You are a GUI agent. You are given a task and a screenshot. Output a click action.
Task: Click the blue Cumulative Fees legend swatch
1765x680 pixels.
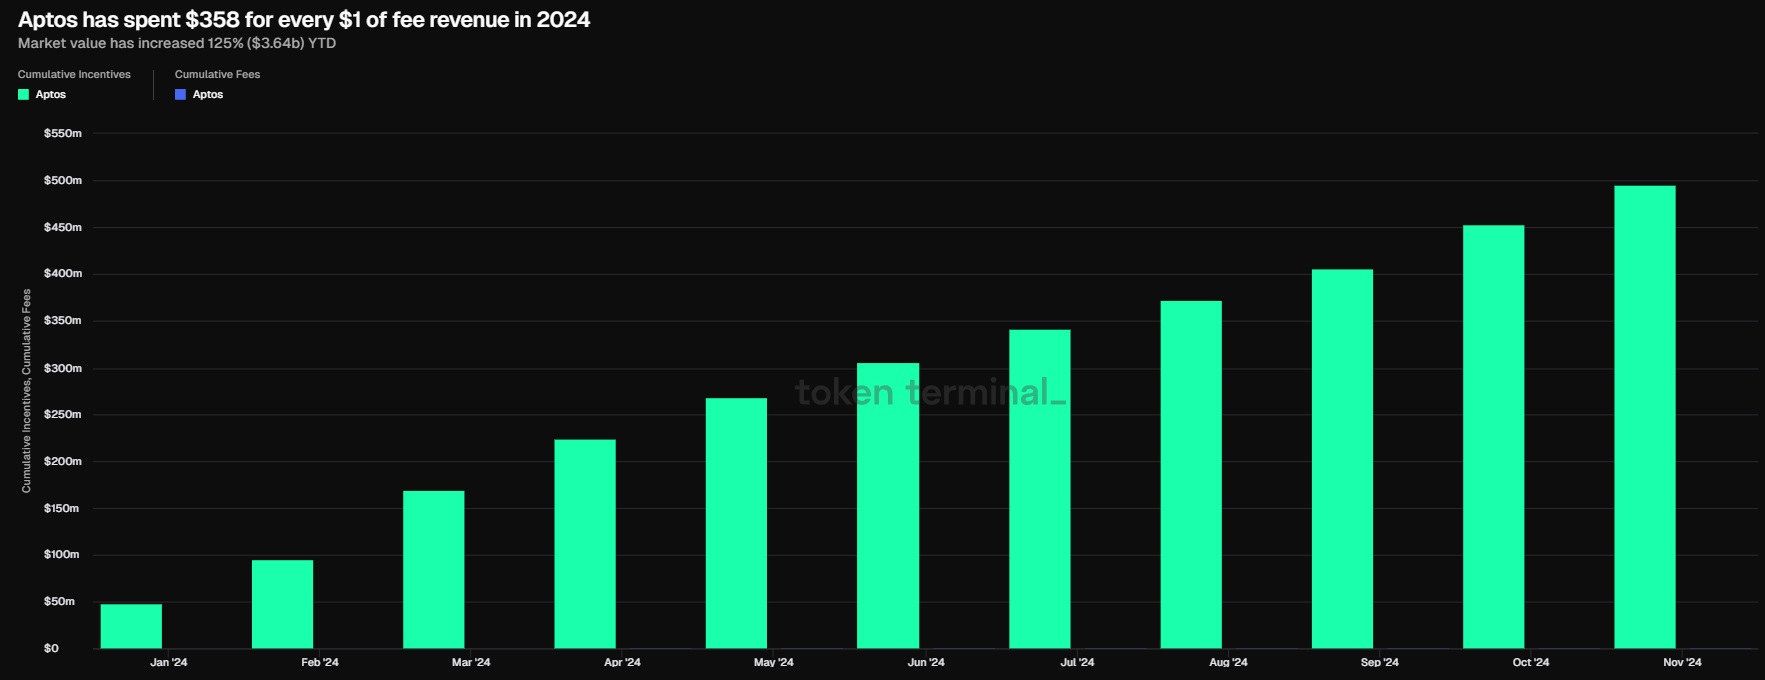180,95
